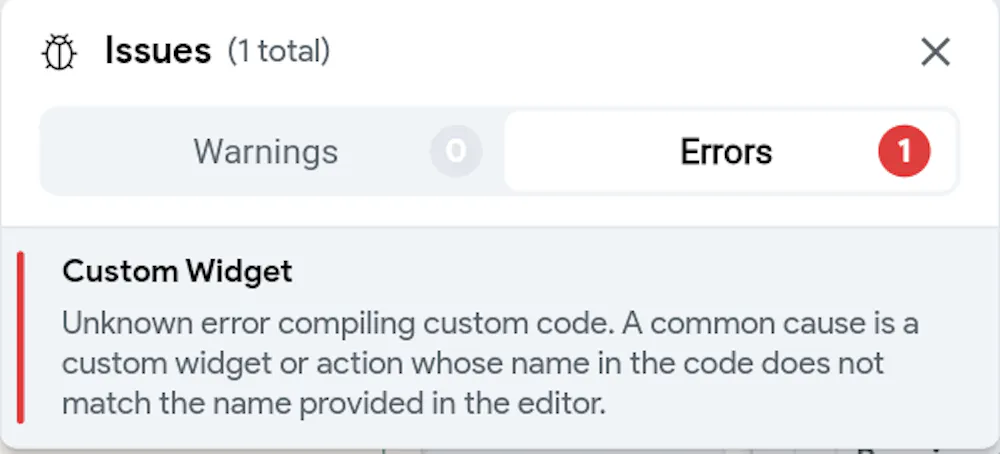The width and height of the screenshot is (1000, 454).
Task: Close the Issues panel with X
Action: coord(935,52)
